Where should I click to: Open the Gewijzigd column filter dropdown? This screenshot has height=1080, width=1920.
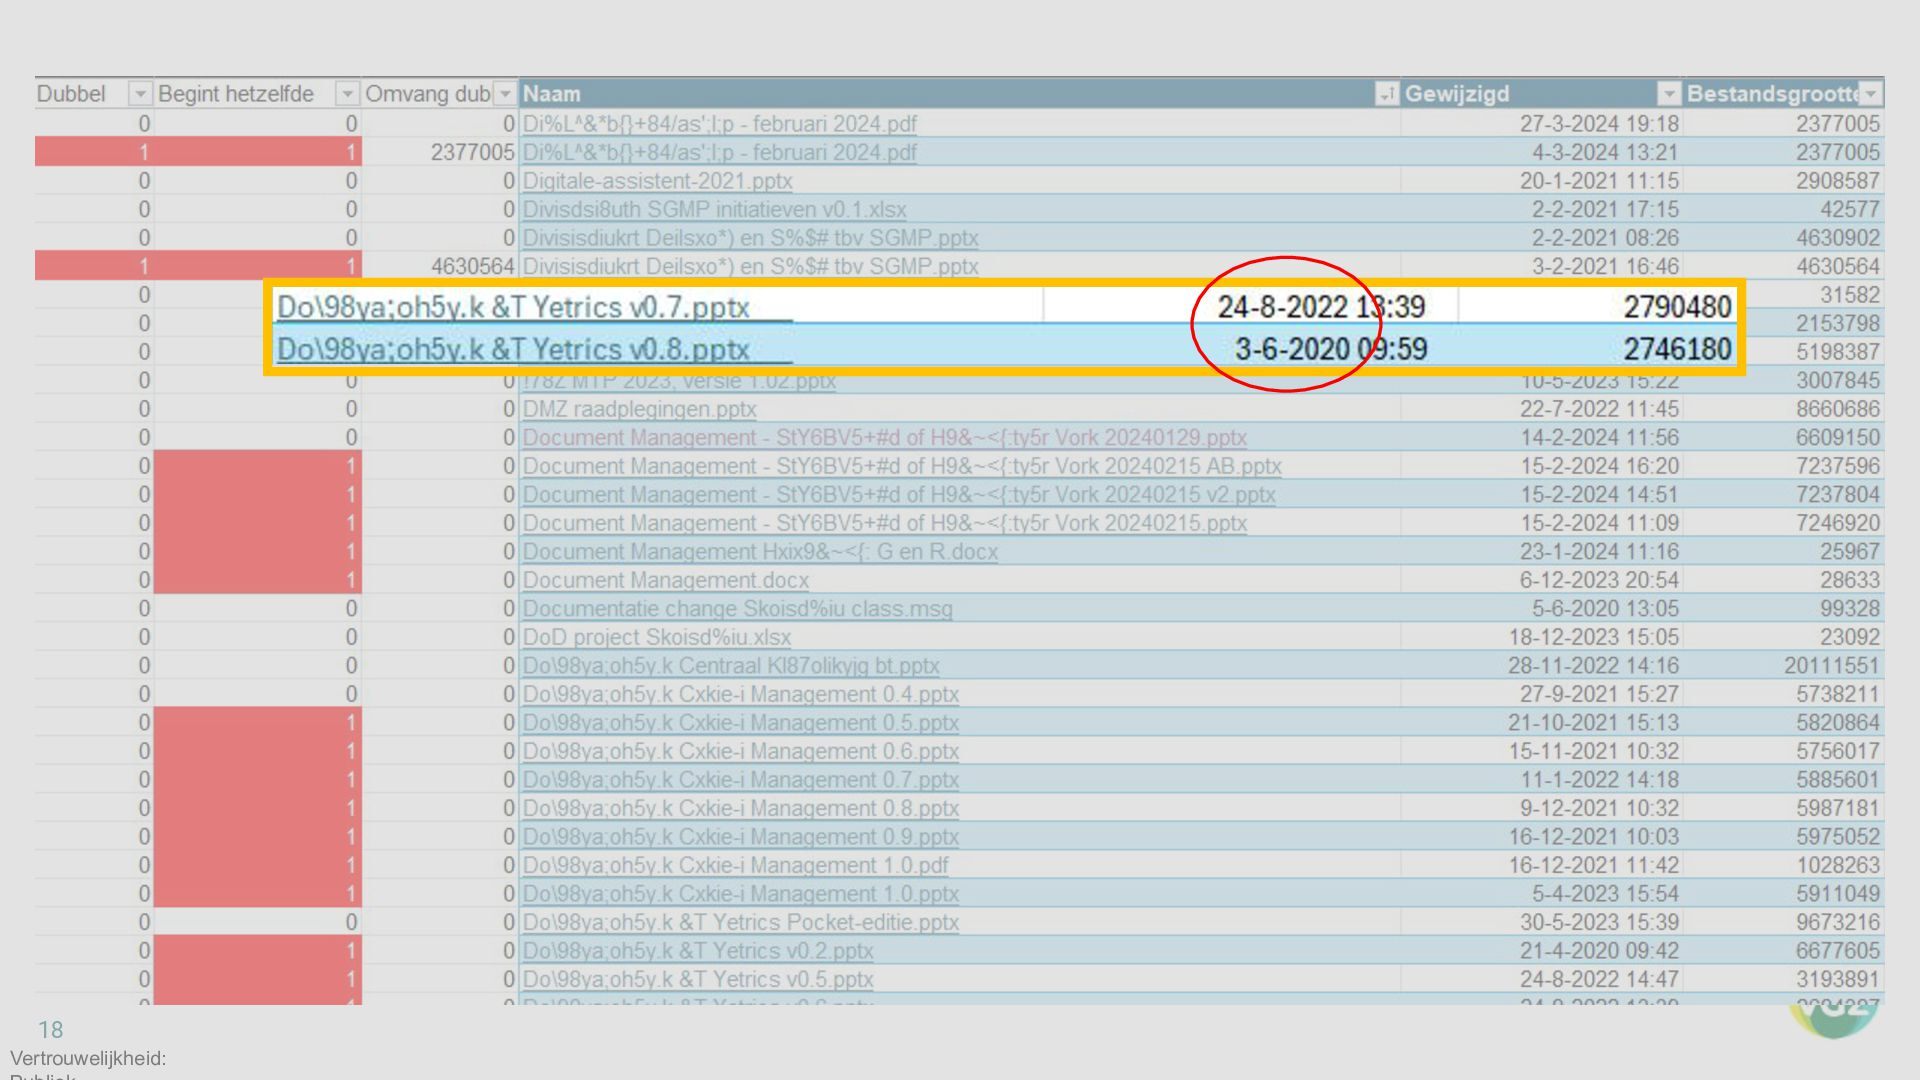click(1668, 94)
